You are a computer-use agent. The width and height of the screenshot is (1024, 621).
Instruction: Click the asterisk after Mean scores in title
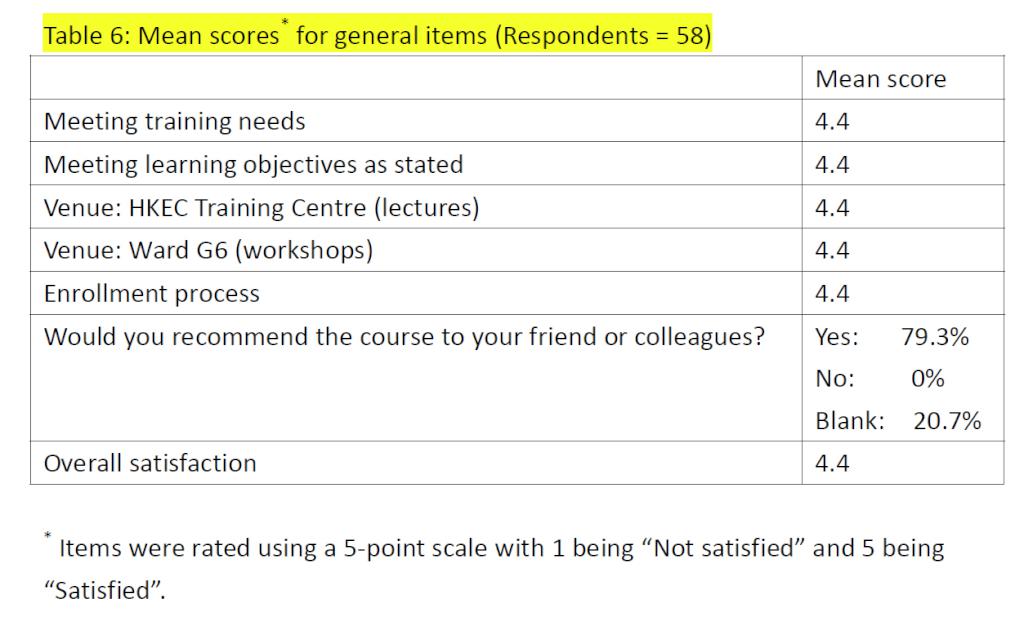[x=285, y=22]
